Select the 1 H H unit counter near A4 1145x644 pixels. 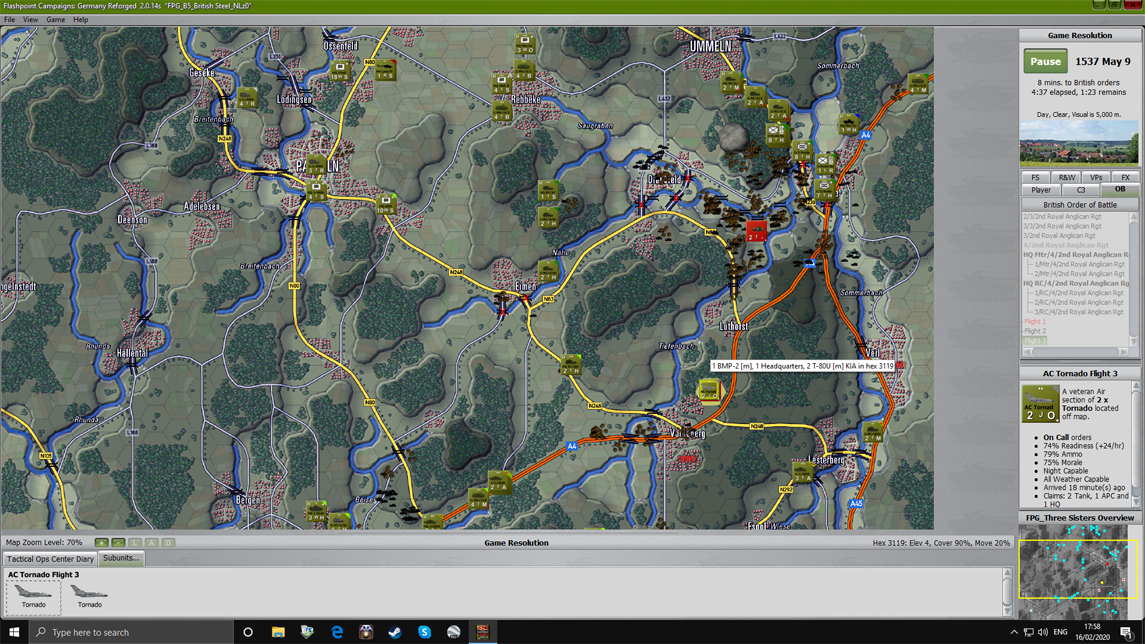pos(848,124)
